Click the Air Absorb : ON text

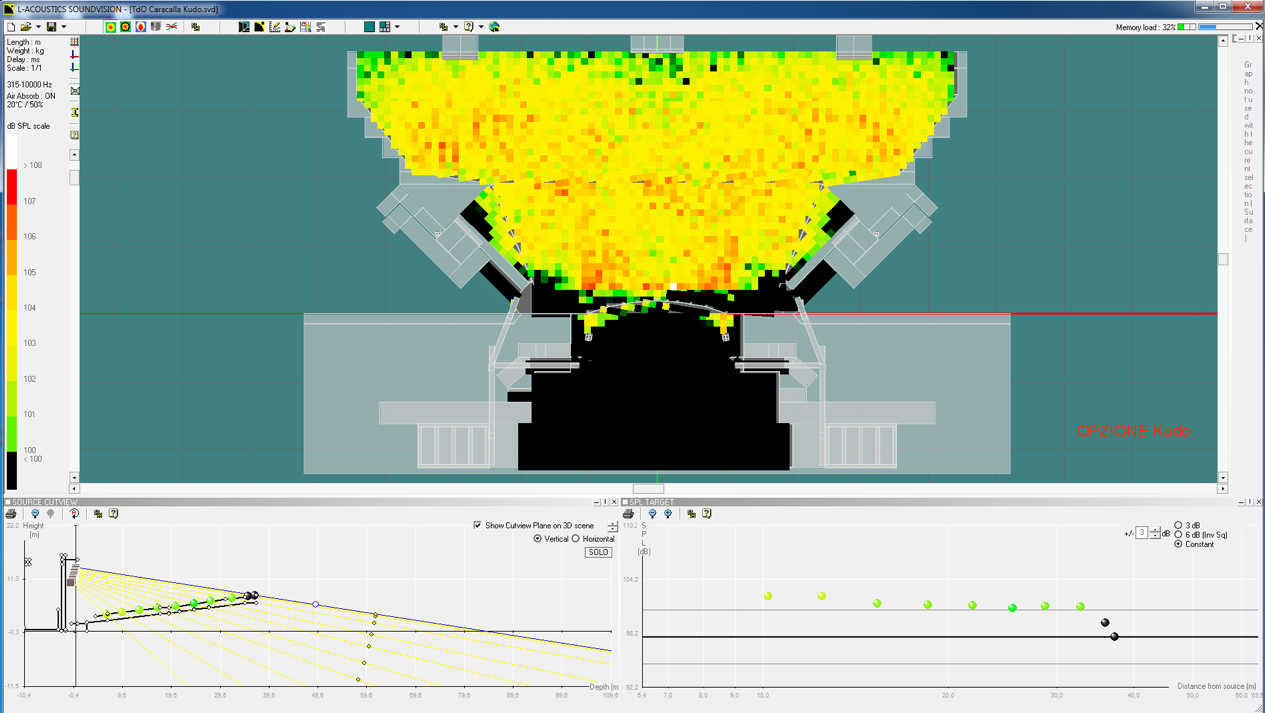[31, 96]
